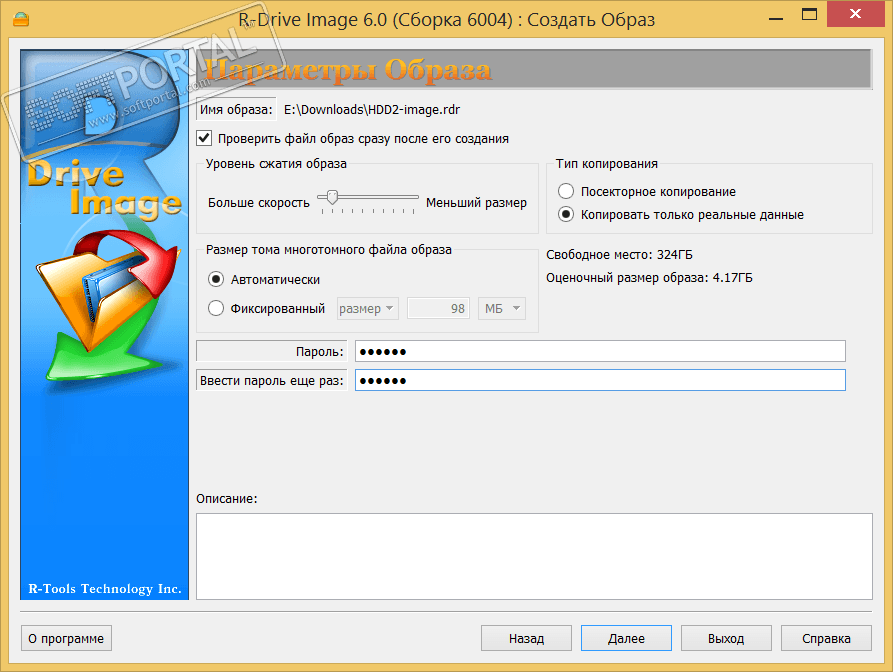
Task: Close the R-Drive Image window
Action: tap(855, 14)
